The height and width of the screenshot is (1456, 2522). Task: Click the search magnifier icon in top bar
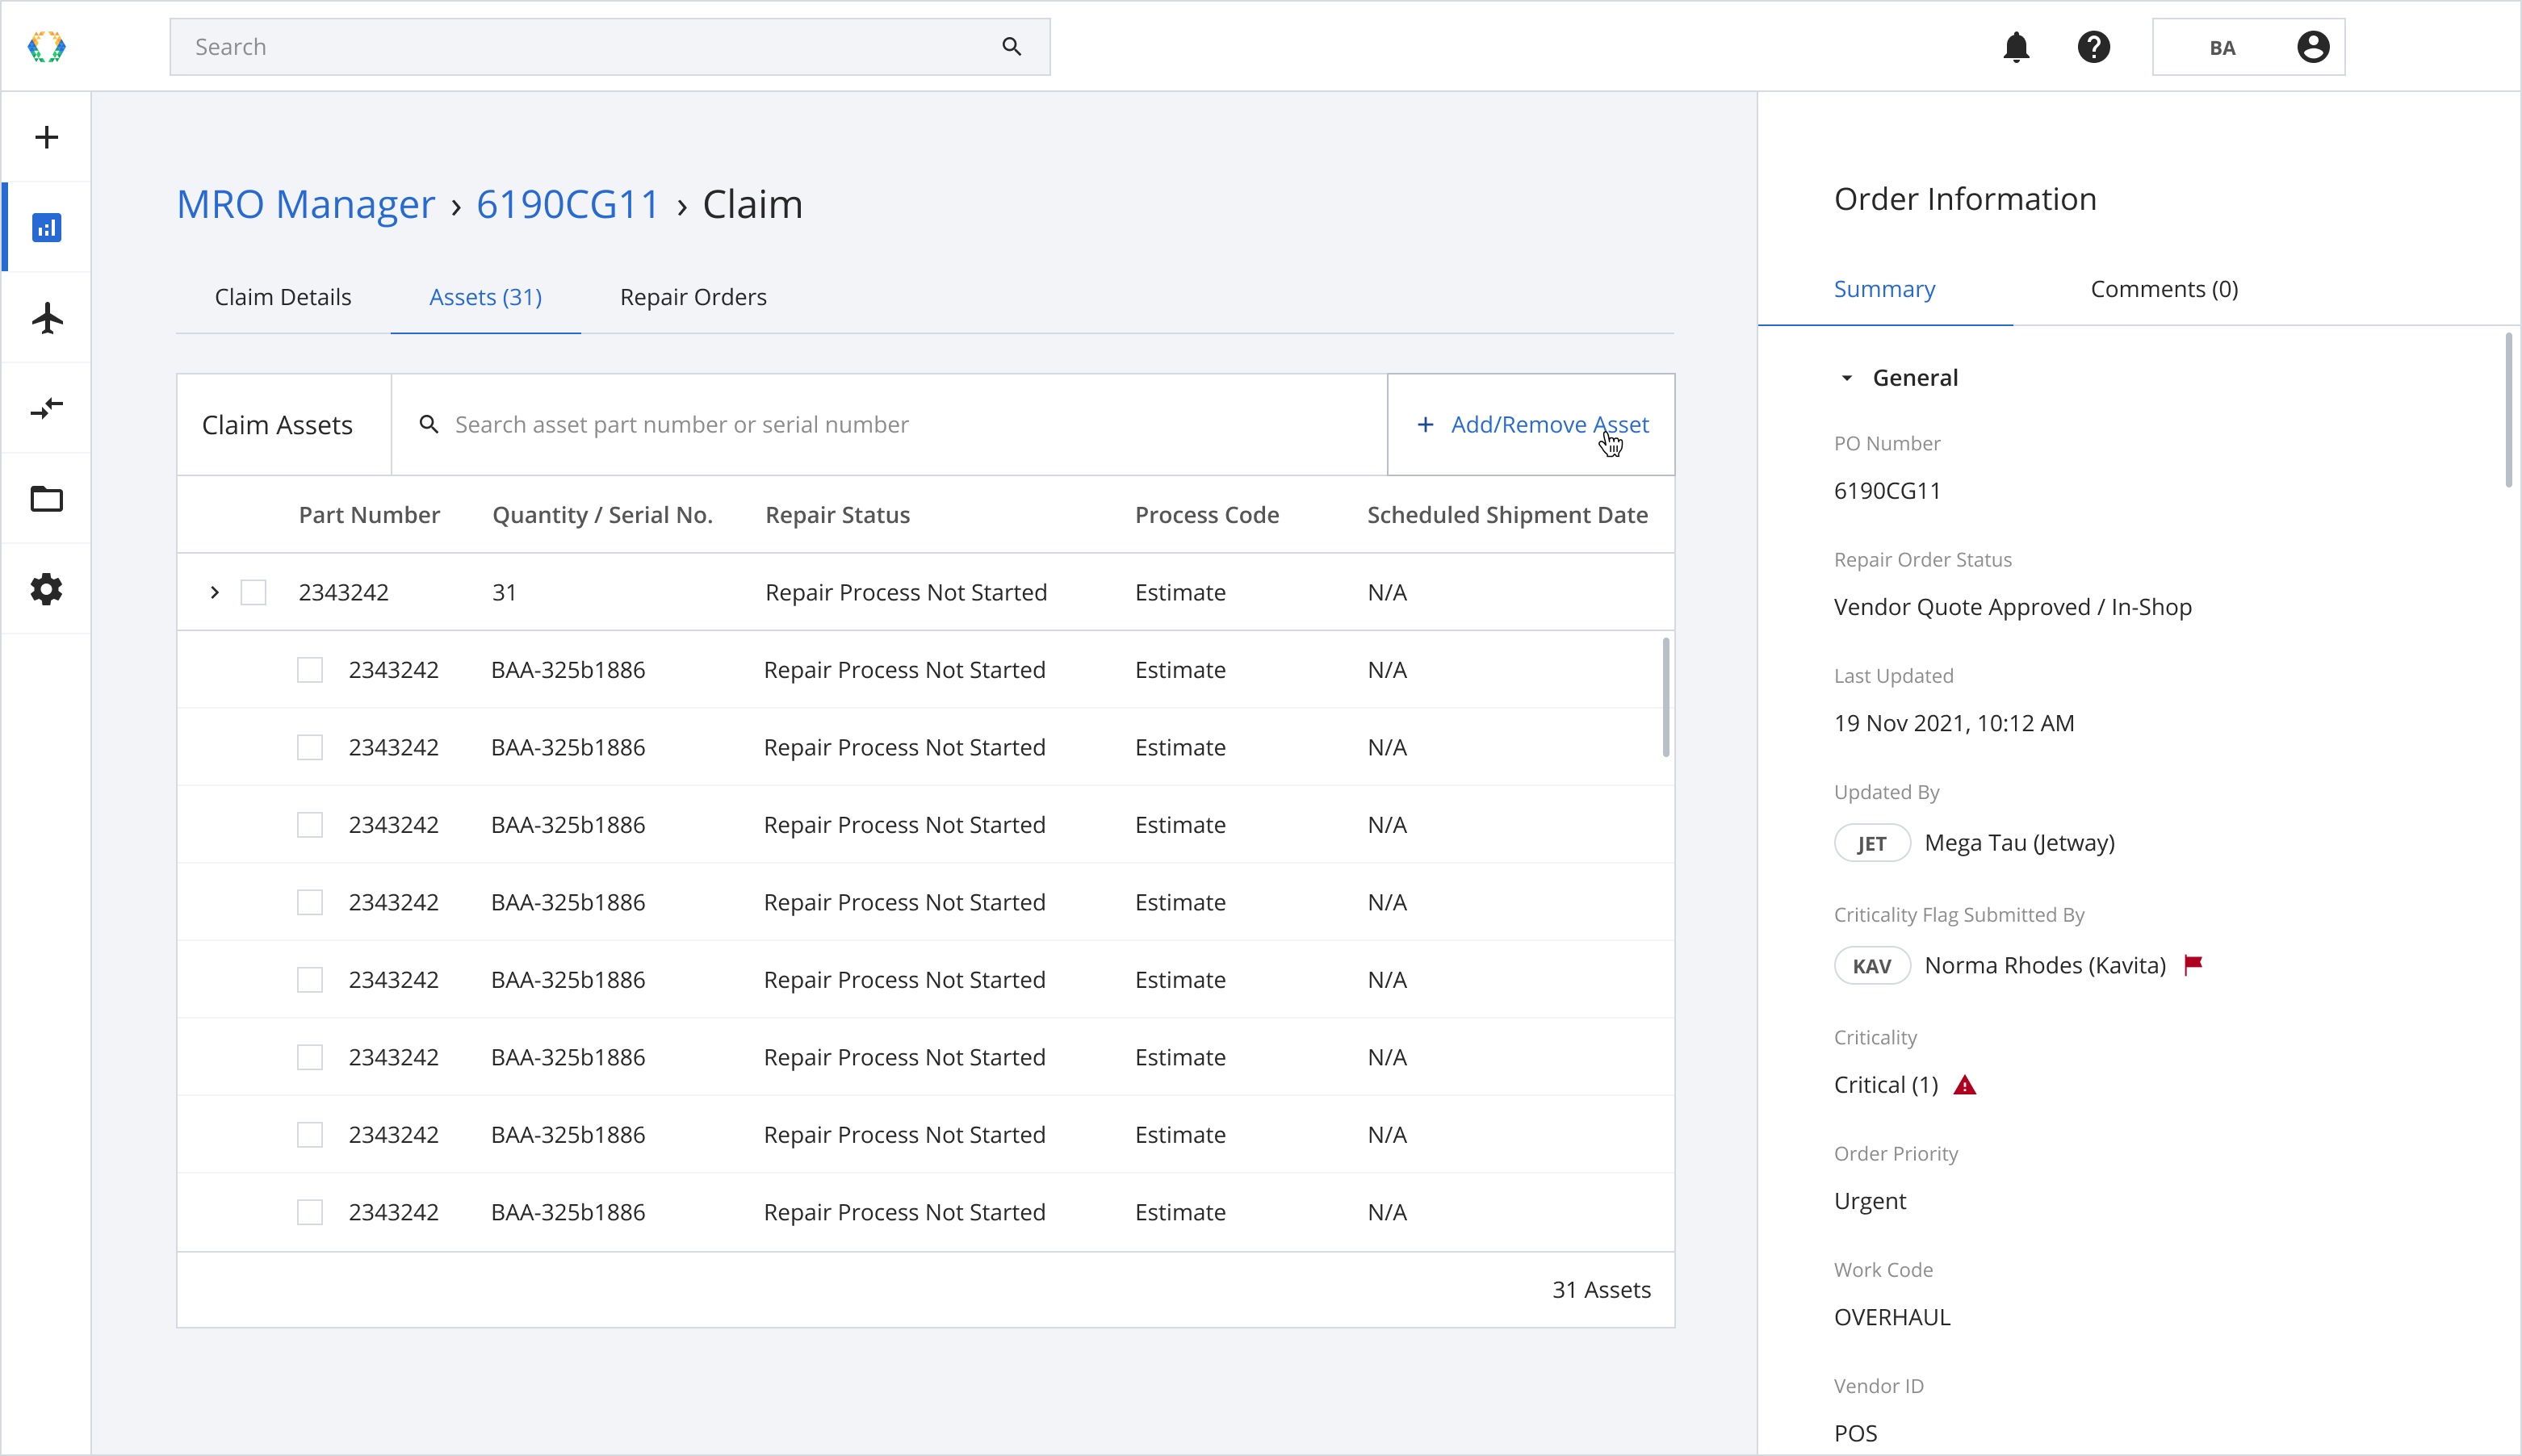(x=1011, y=46)
